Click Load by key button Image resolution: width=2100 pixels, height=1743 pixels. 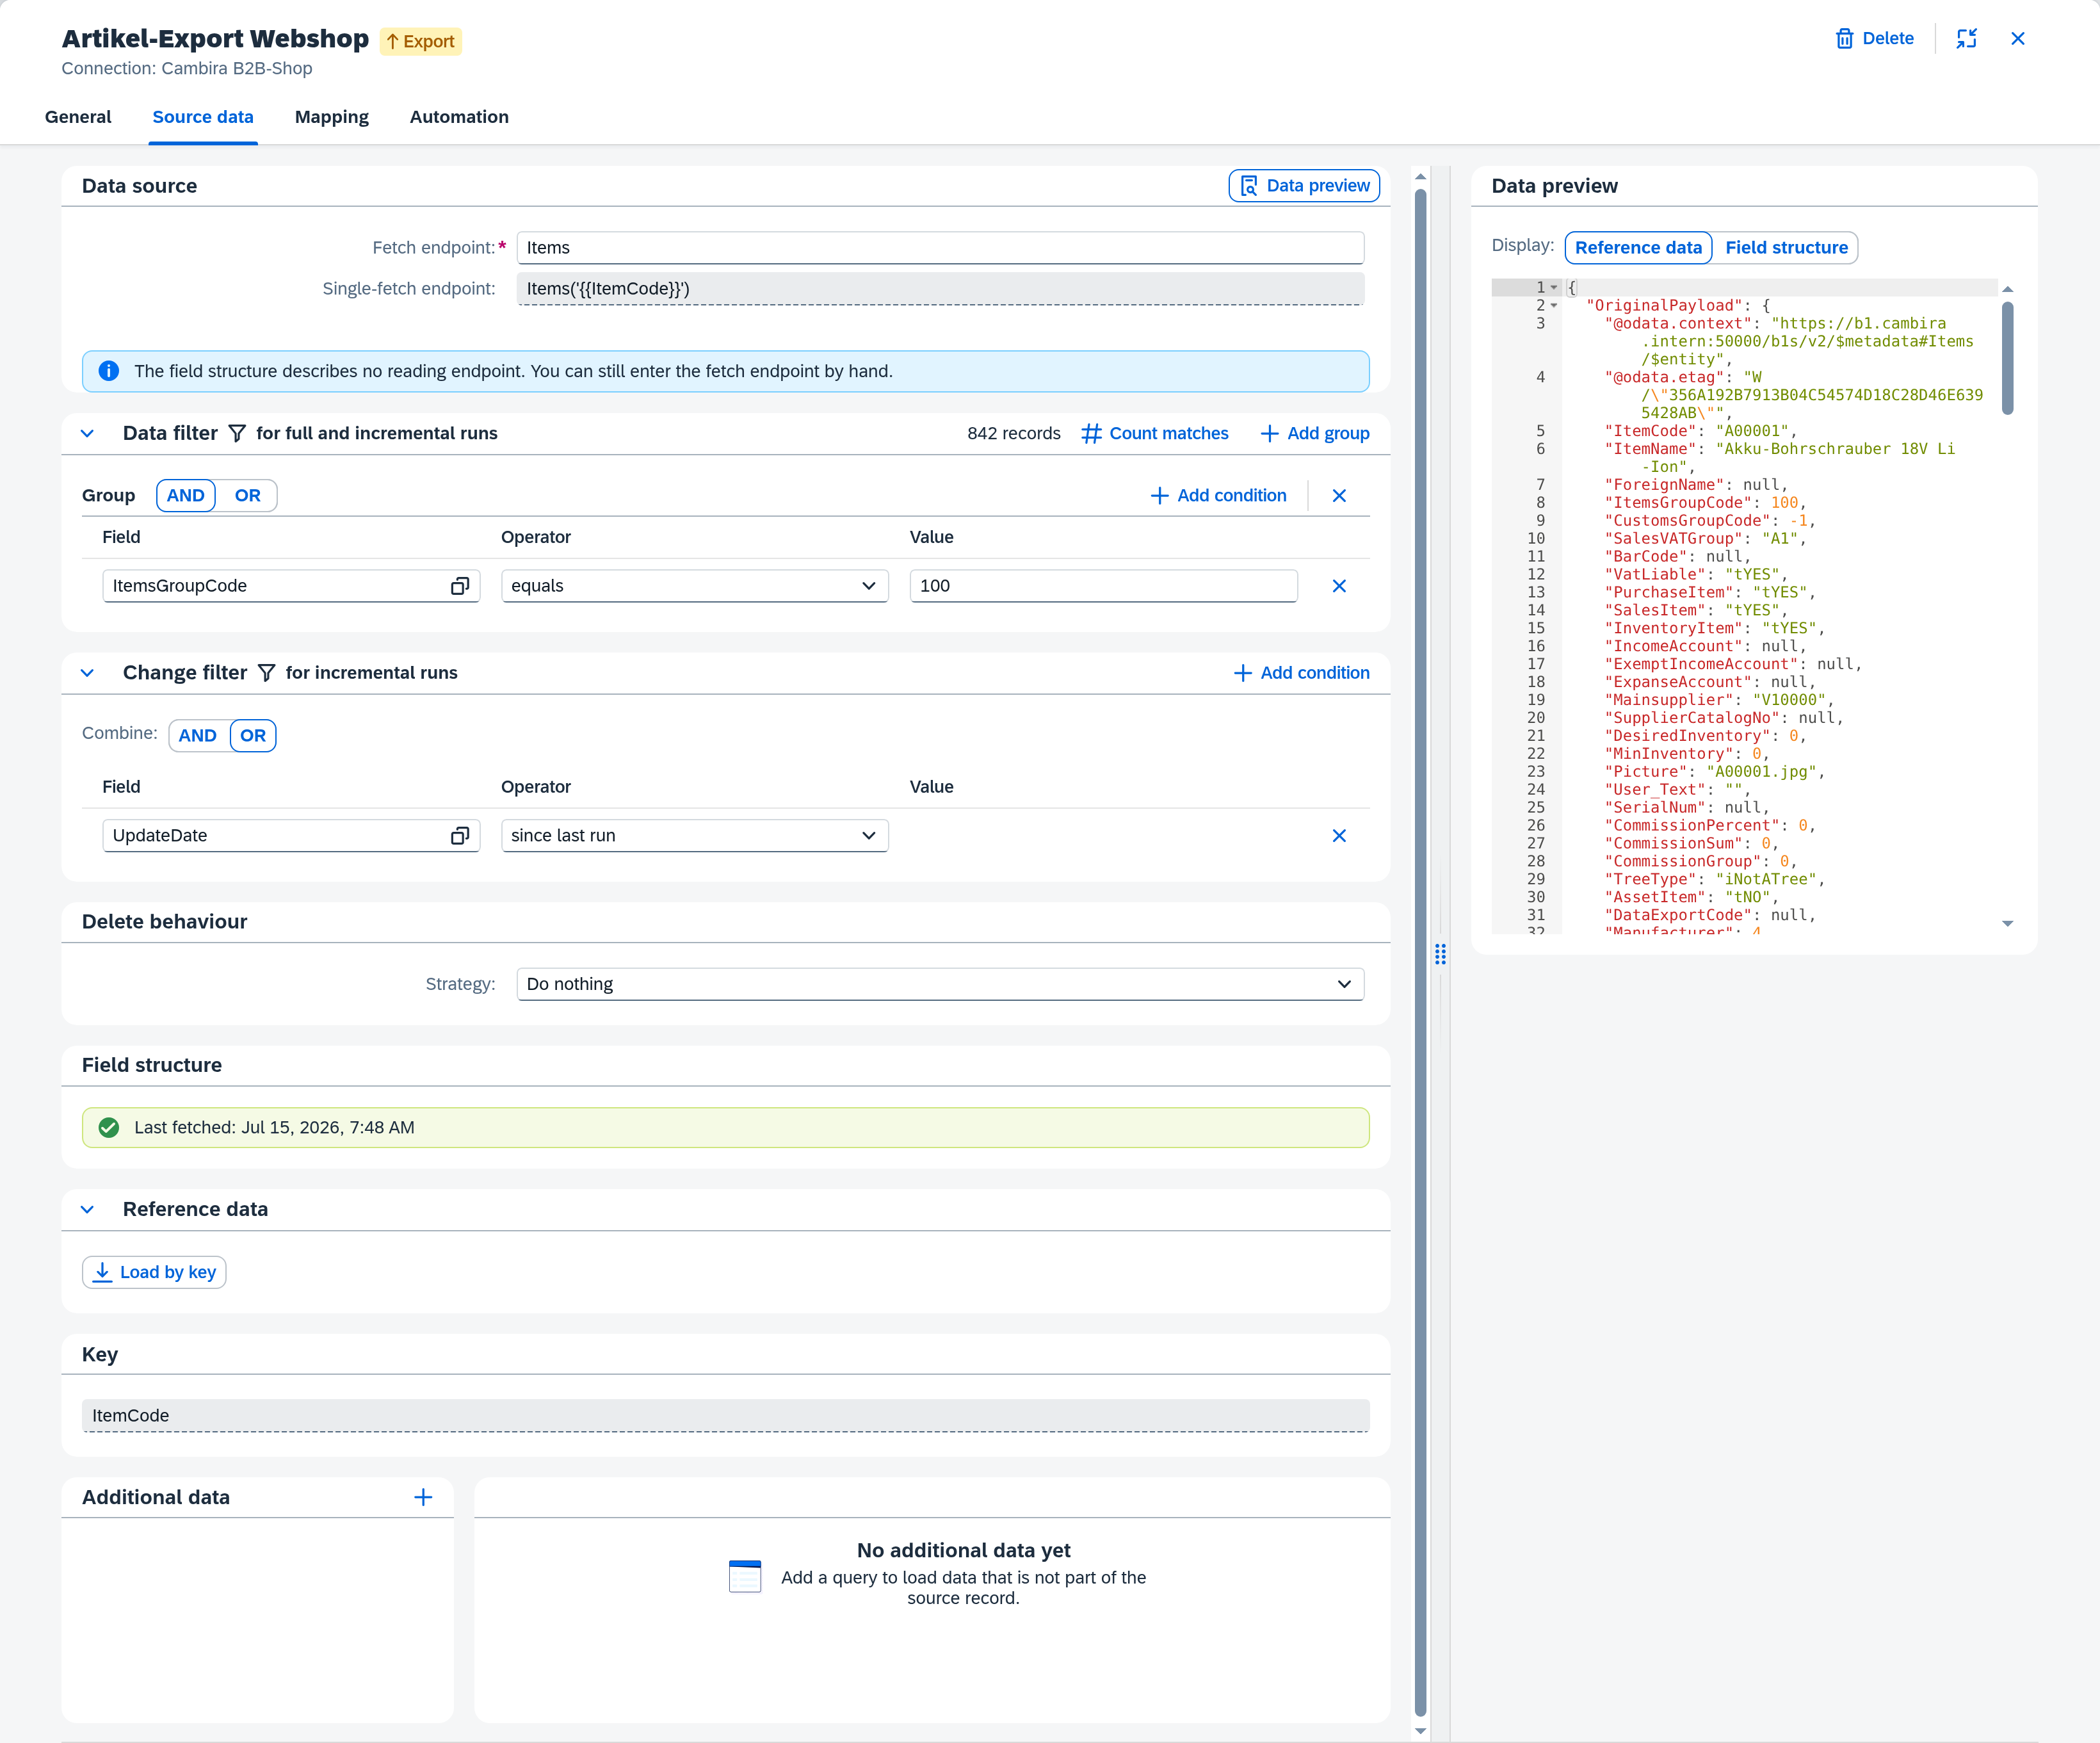click(154, 1272)
